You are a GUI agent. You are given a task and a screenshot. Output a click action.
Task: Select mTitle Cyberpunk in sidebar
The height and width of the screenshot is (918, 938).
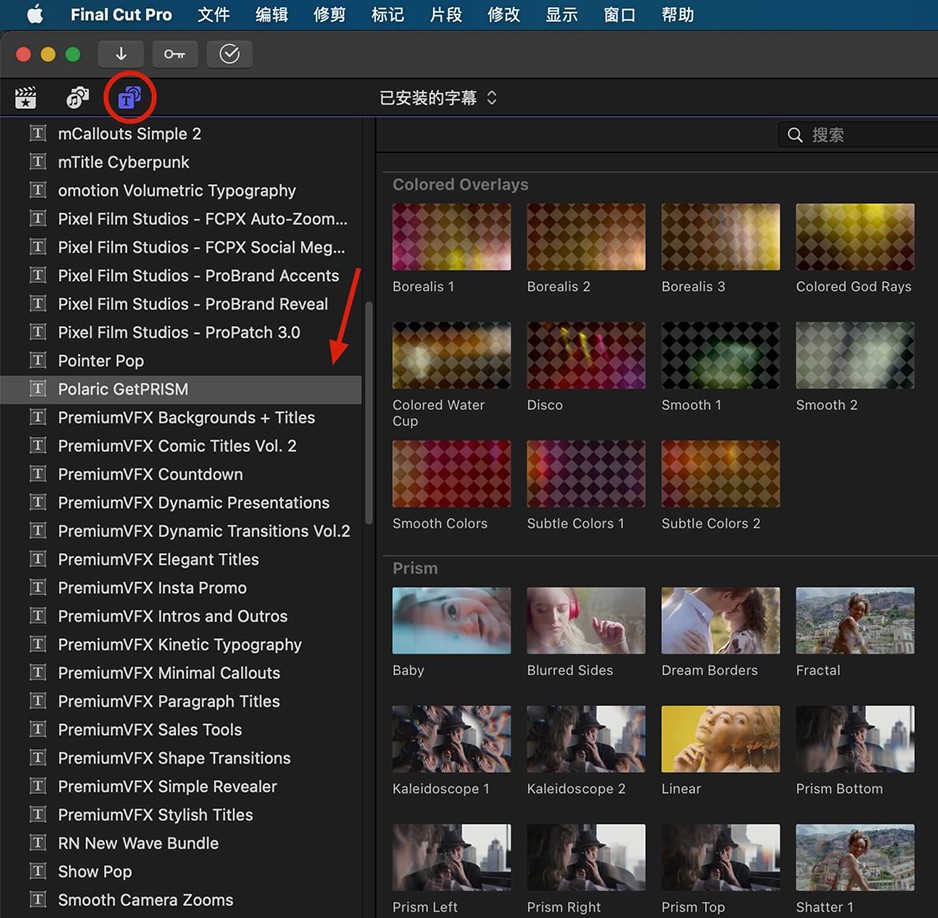click(x=124, y=162)
